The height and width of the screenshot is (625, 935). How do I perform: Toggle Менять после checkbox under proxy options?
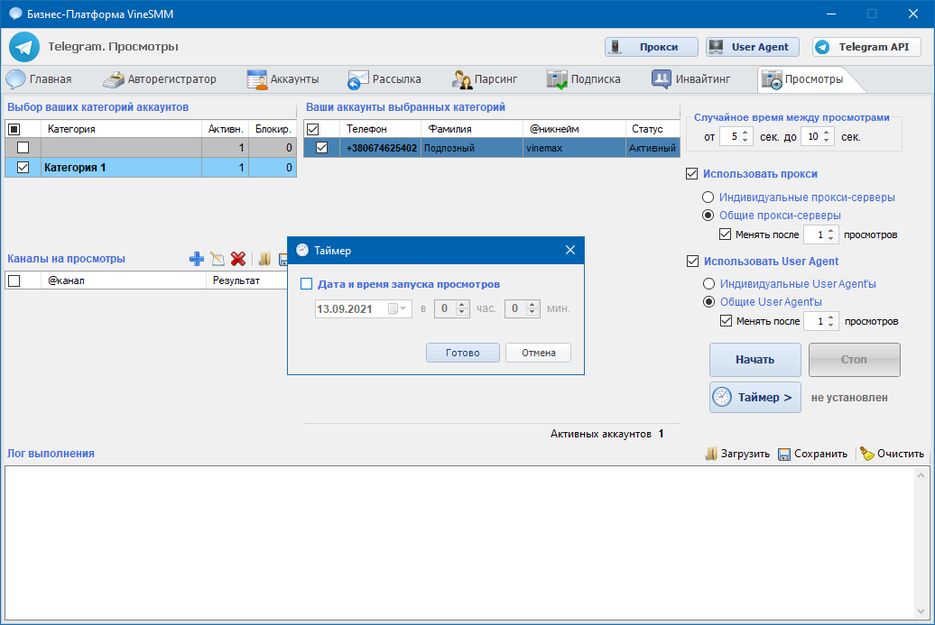click(x=725, y=234)
